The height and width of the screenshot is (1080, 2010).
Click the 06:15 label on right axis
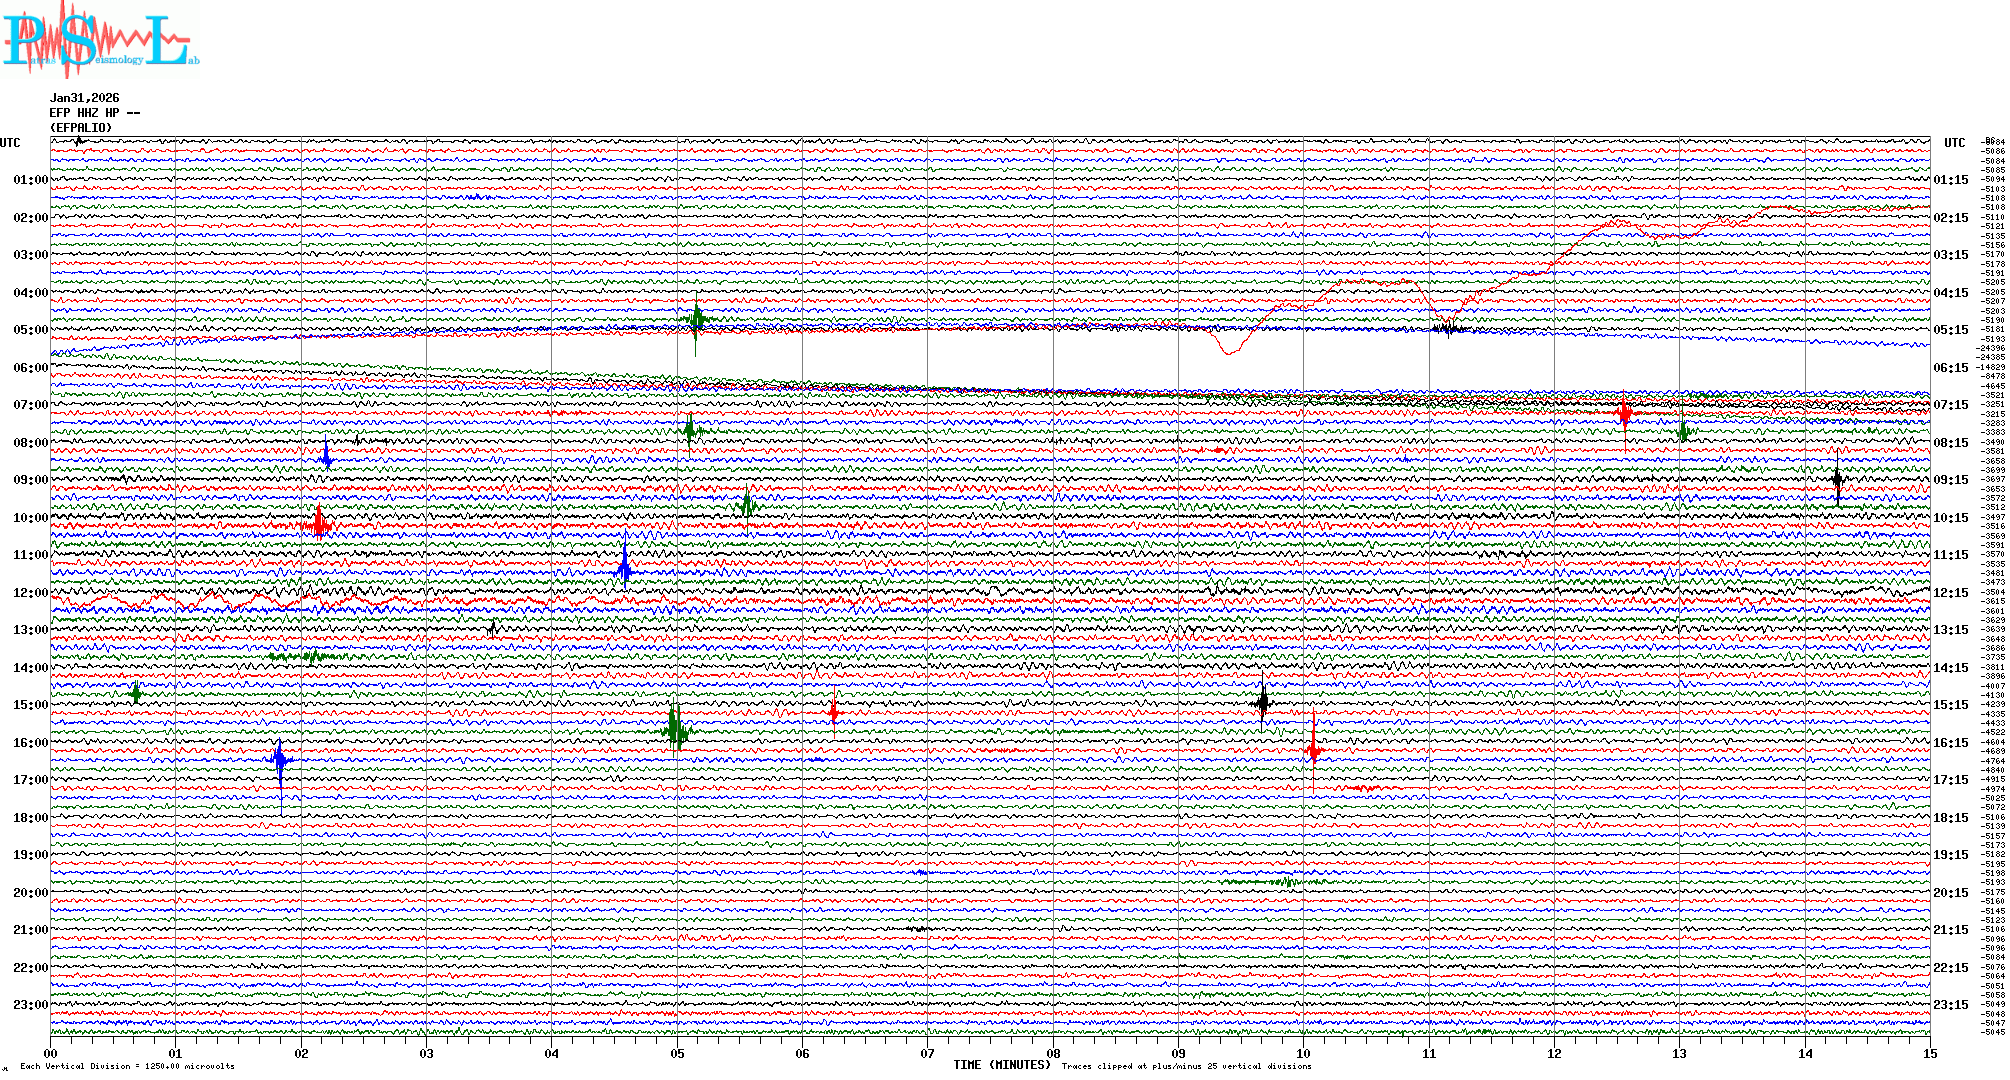[1950, 368]
